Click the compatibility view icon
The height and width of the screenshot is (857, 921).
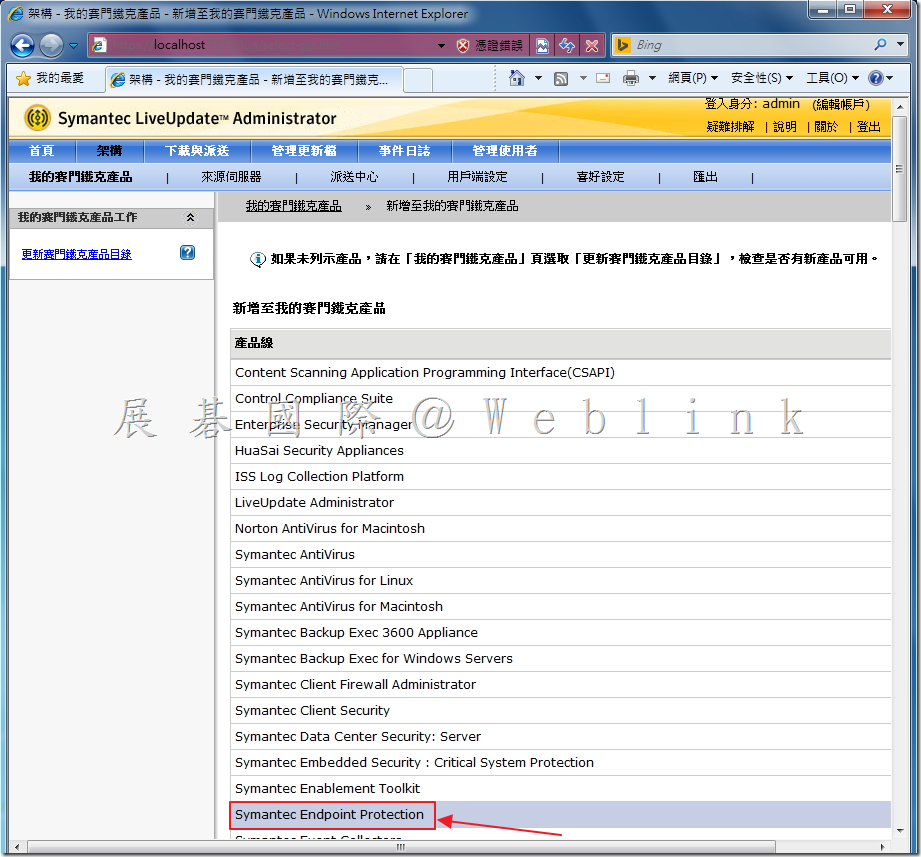(542, 45)
